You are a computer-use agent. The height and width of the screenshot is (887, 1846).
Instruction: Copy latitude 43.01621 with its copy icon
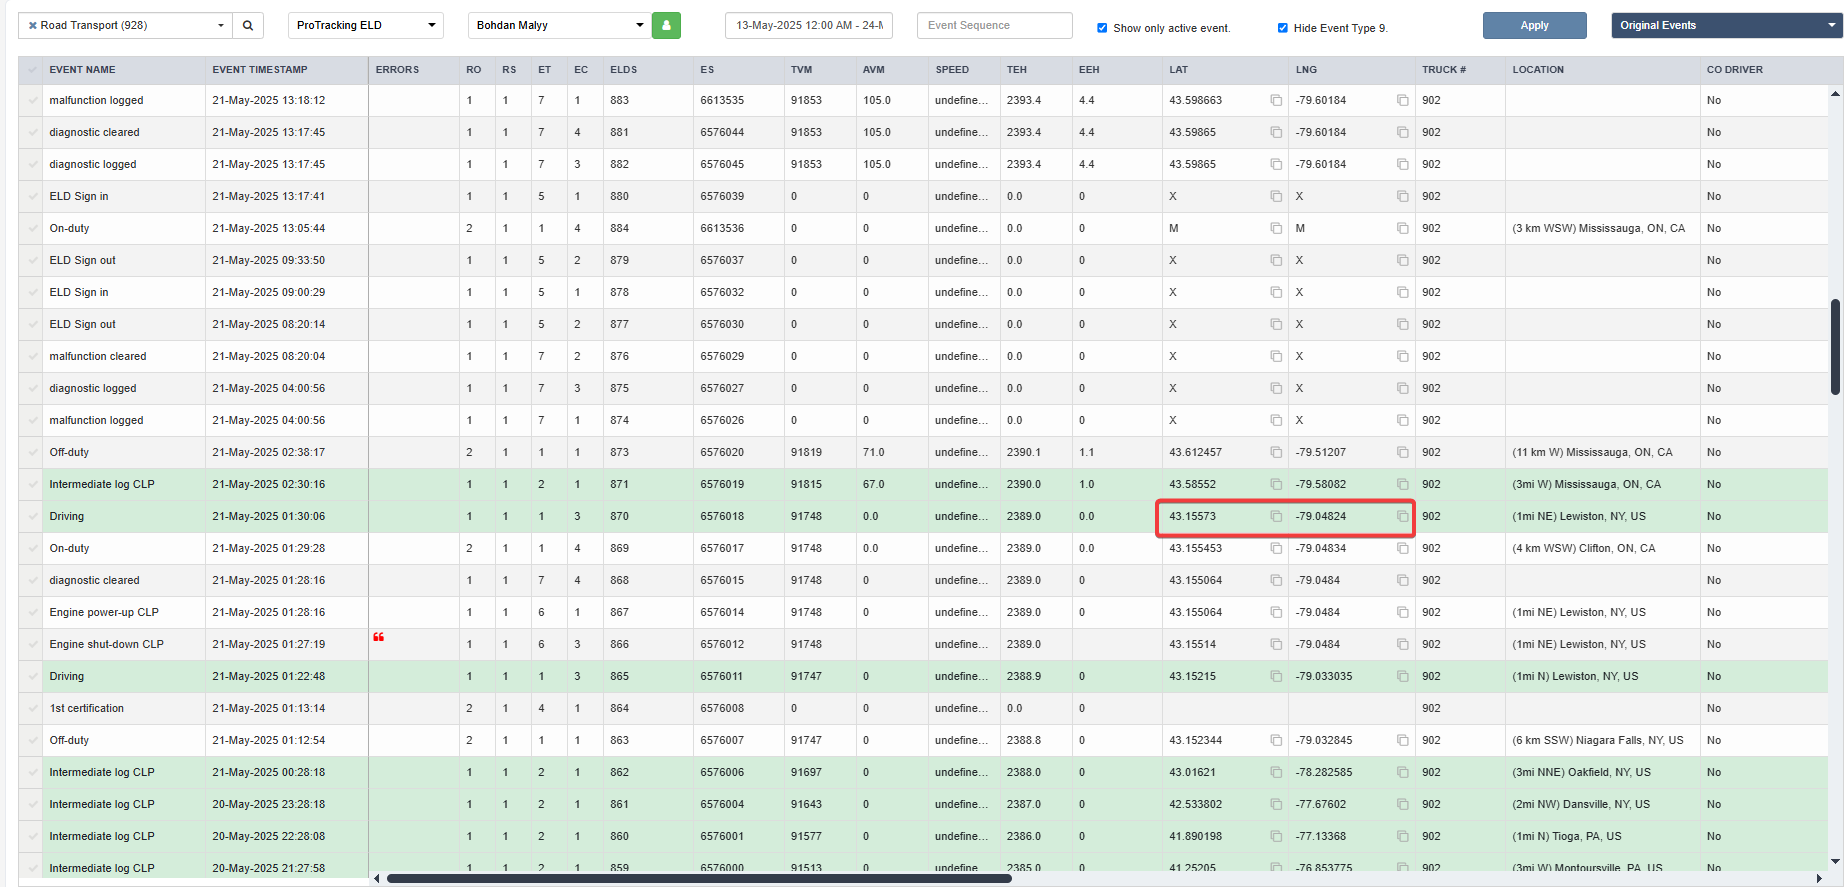pos(1276,772)
